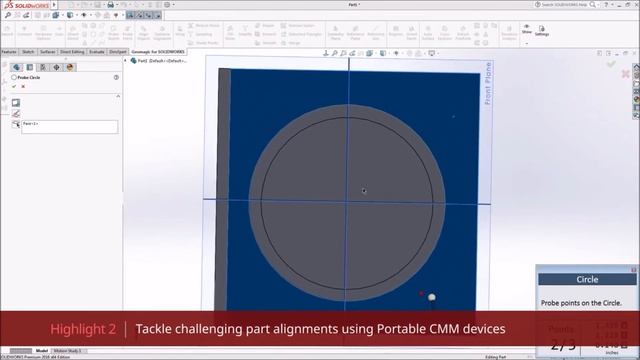
Task: Collapse the Probe Circle options section chevron
Action: (118, 96)
